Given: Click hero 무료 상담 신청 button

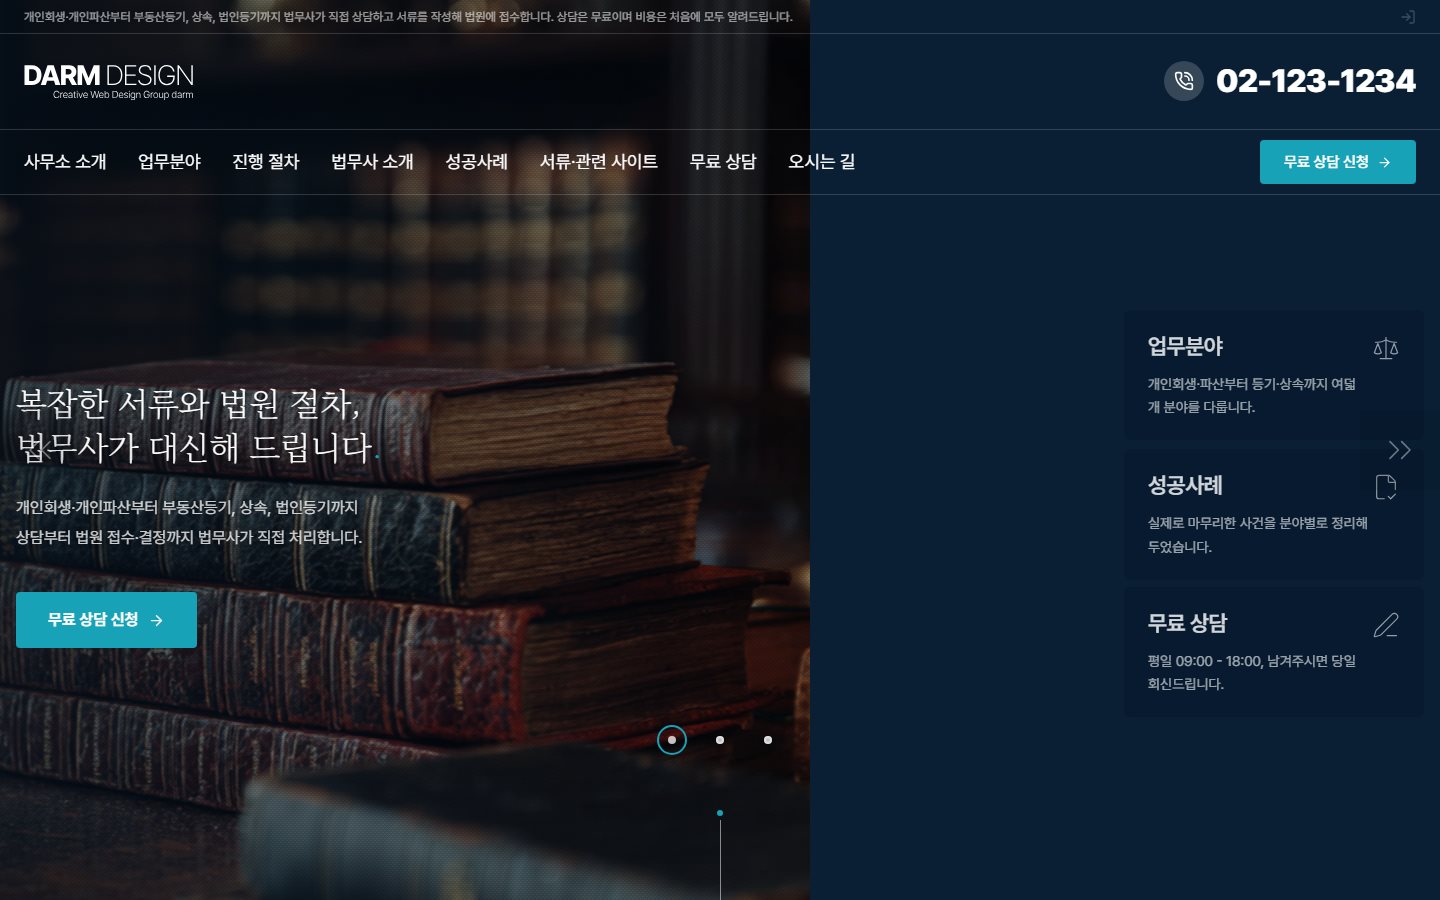Looking at the screenshot, I should coord(106,620).
